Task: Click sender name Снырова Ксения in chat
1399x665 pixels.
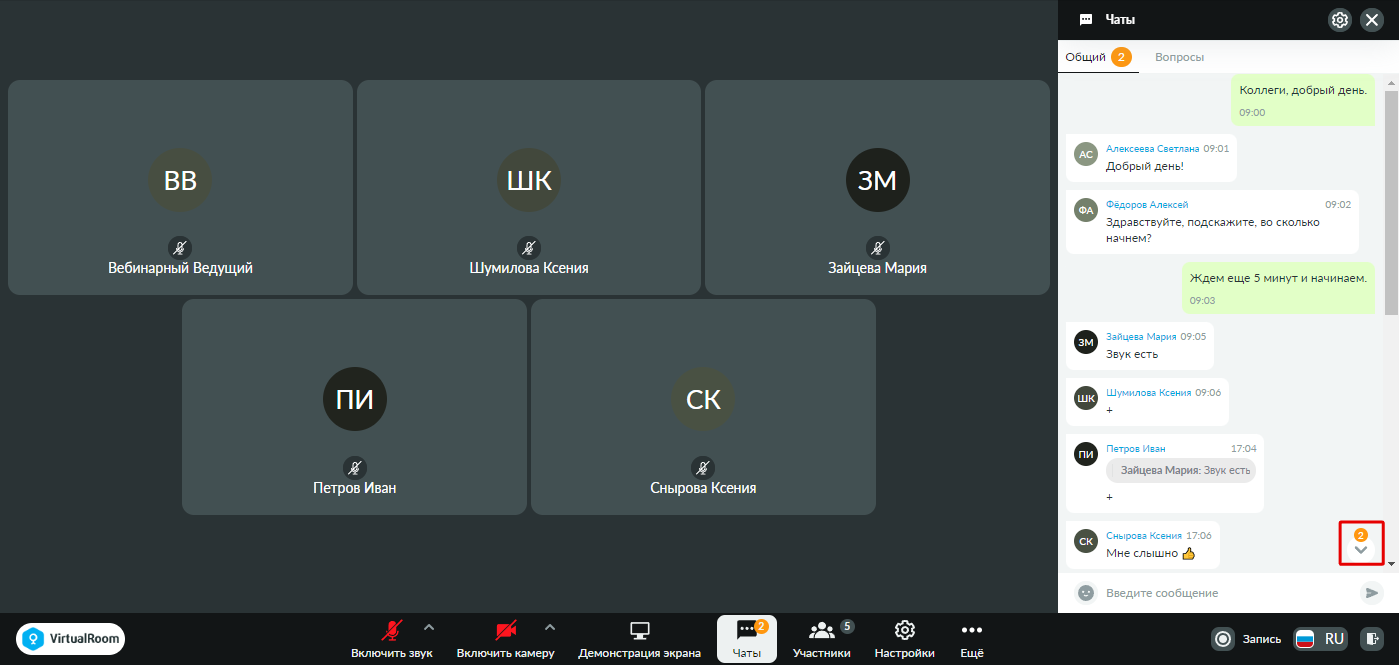Action: [x=1144, y=536]
